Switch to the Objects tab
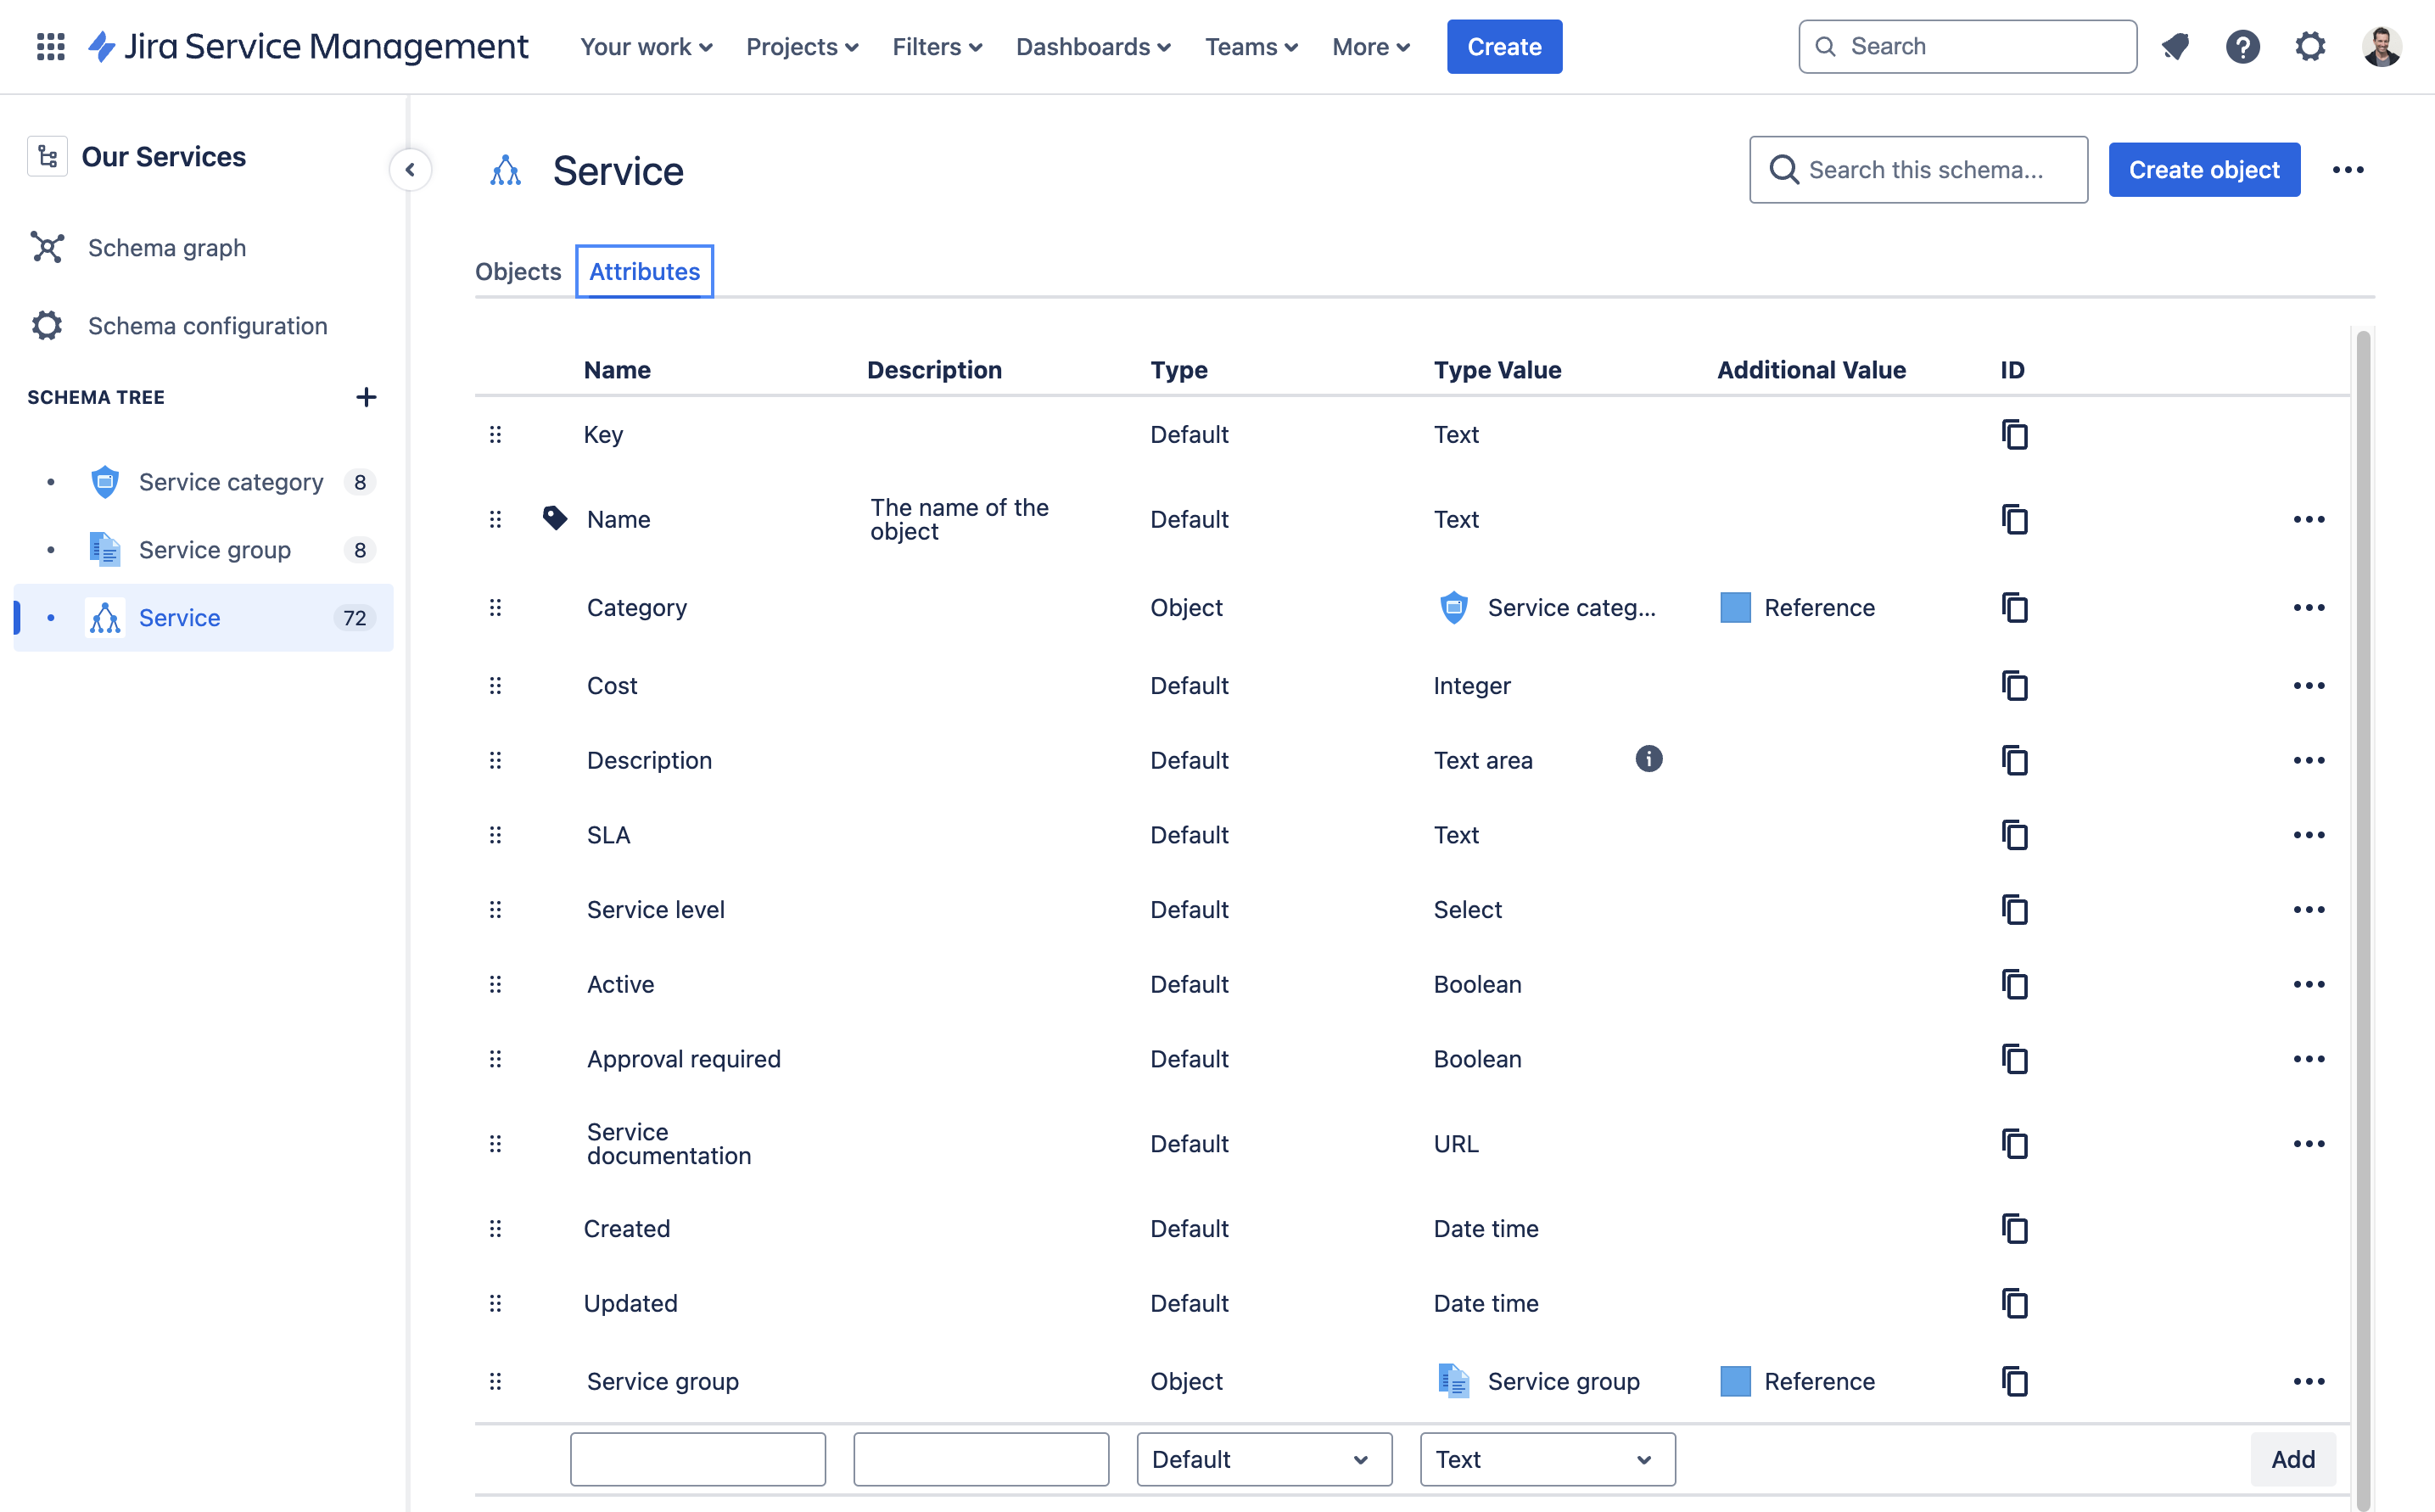Viewport: 2435px width, 1512px height. [x=519, y=270]
